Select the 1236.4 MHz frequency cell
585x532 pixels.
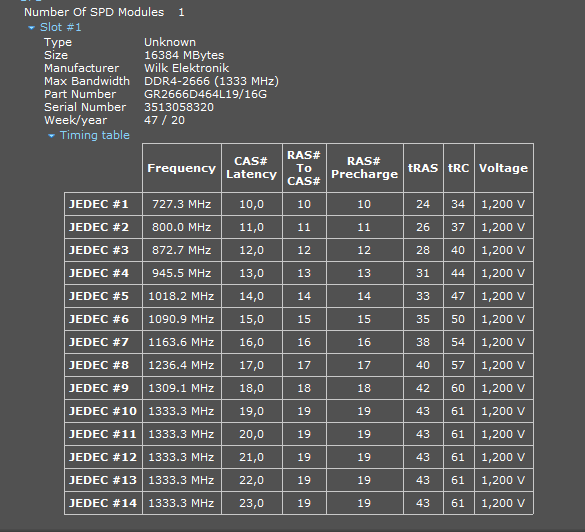182,365
